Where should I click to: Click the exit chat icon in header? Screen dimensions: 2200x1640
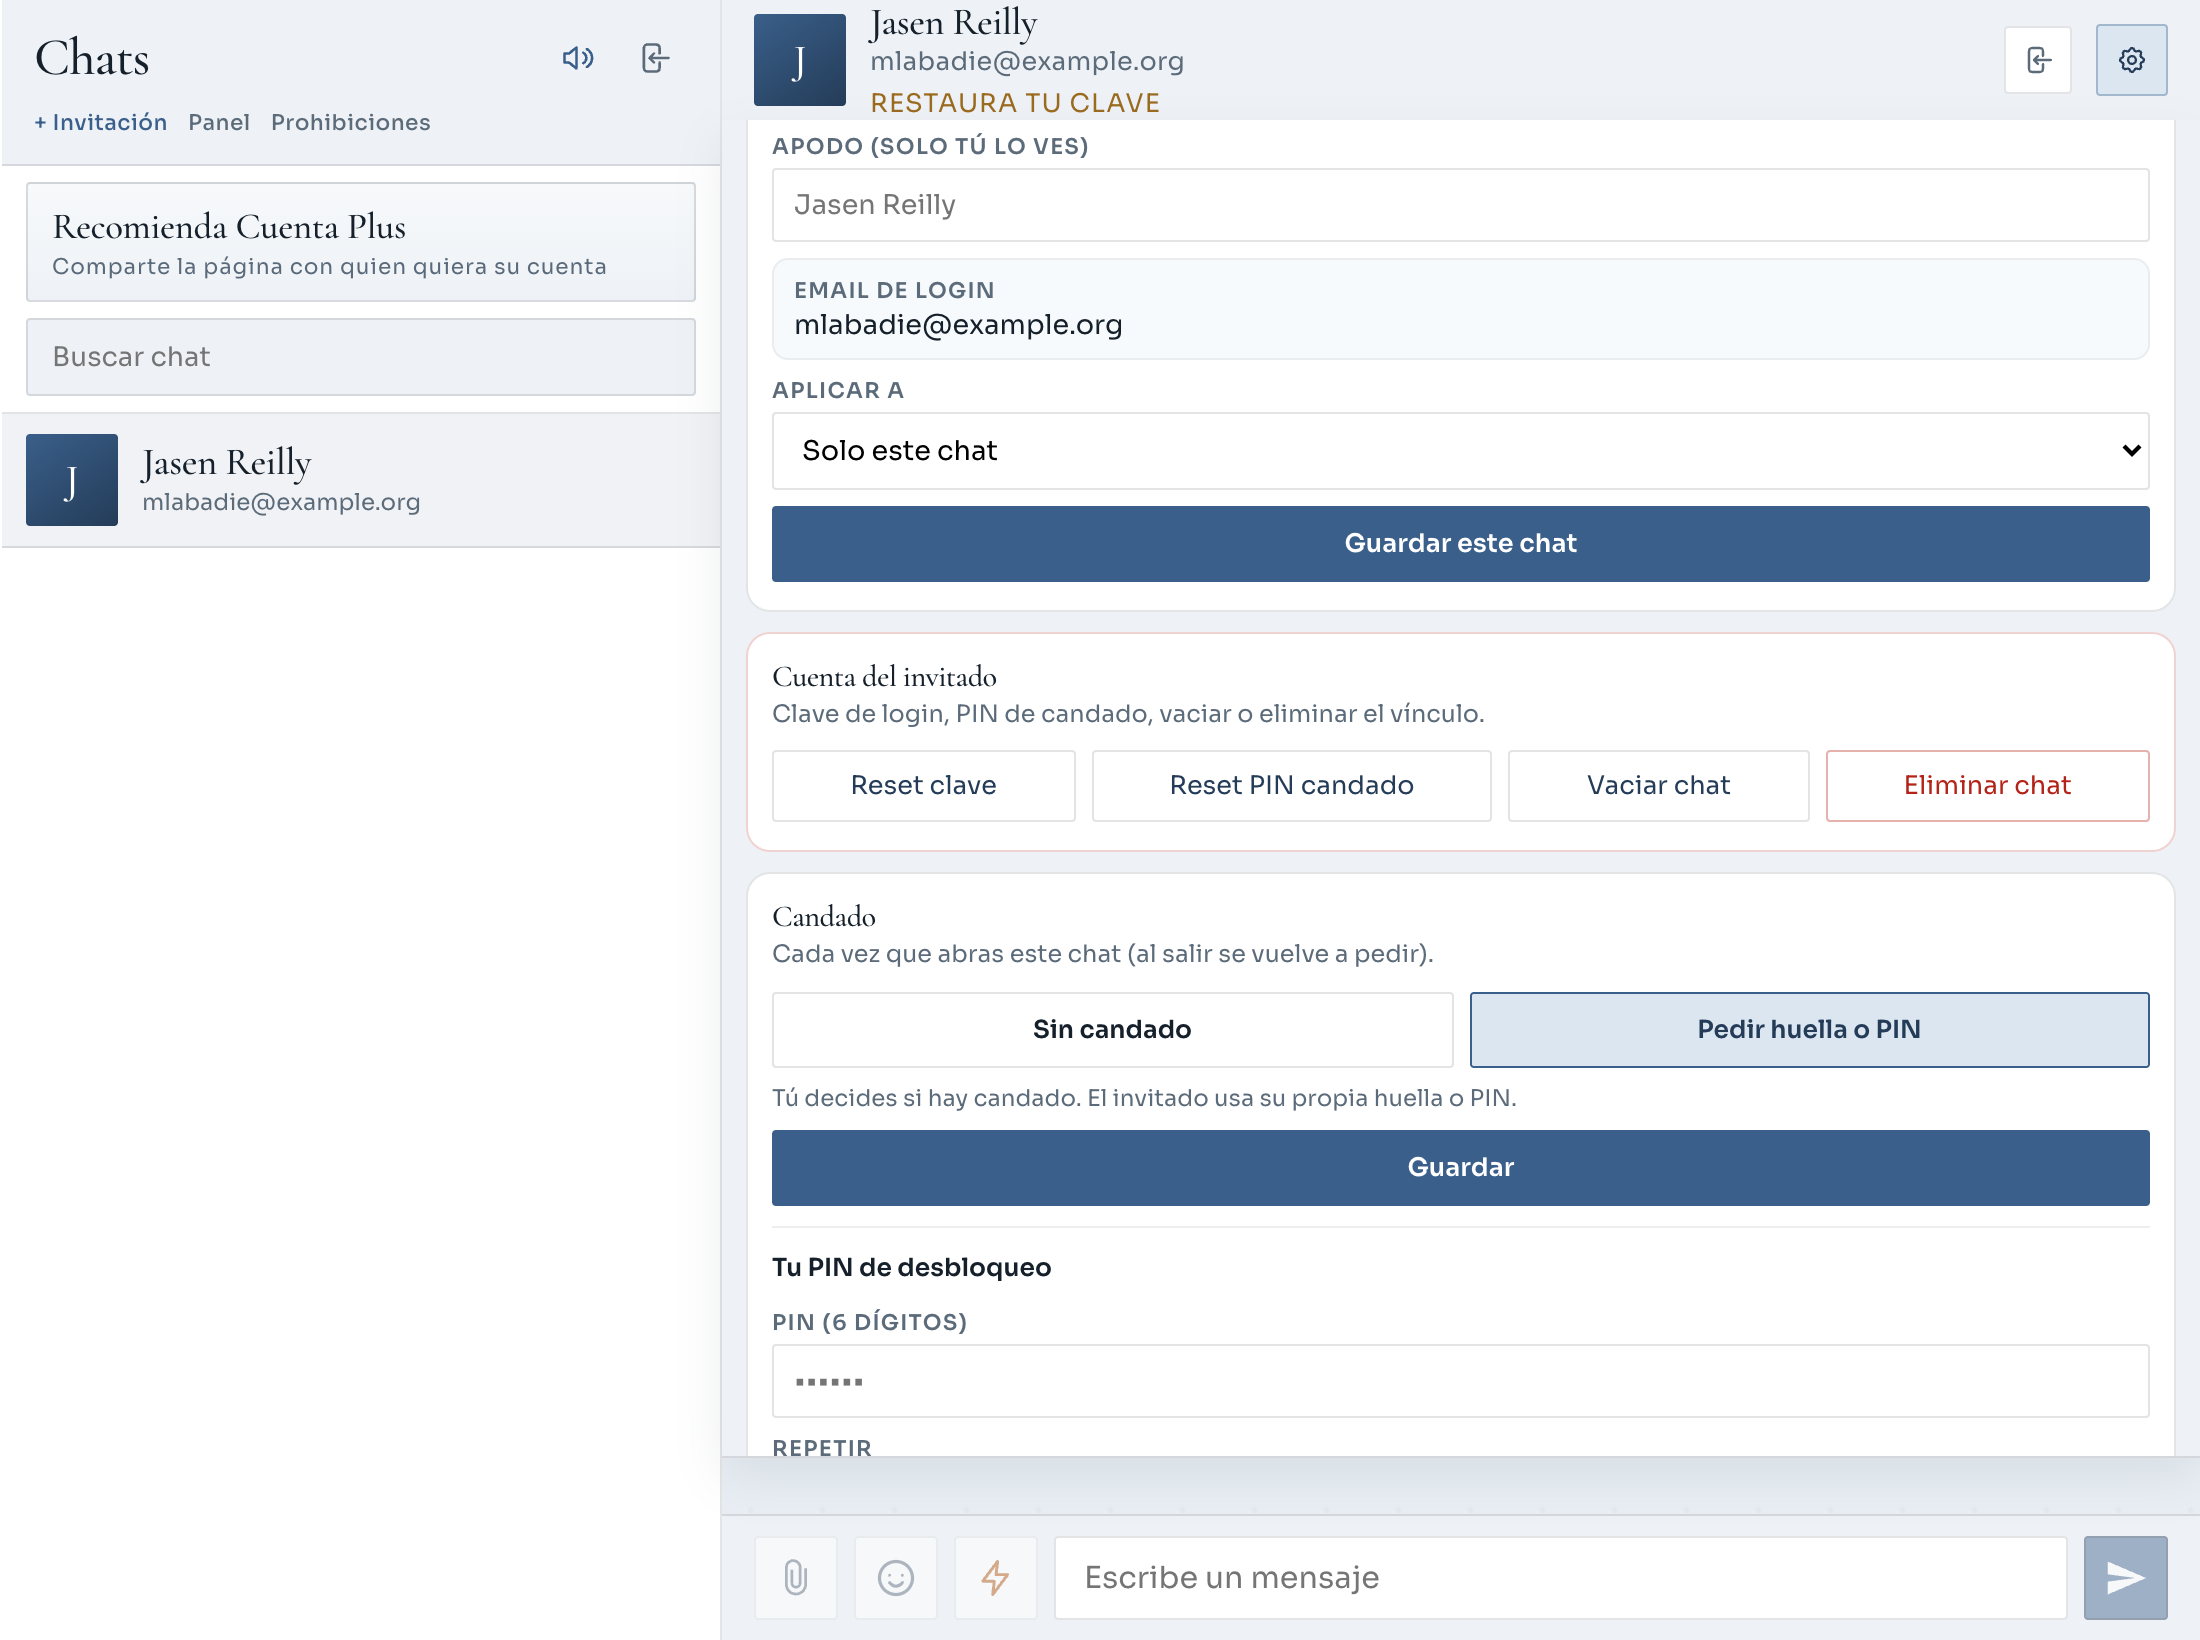point(2038,60)
